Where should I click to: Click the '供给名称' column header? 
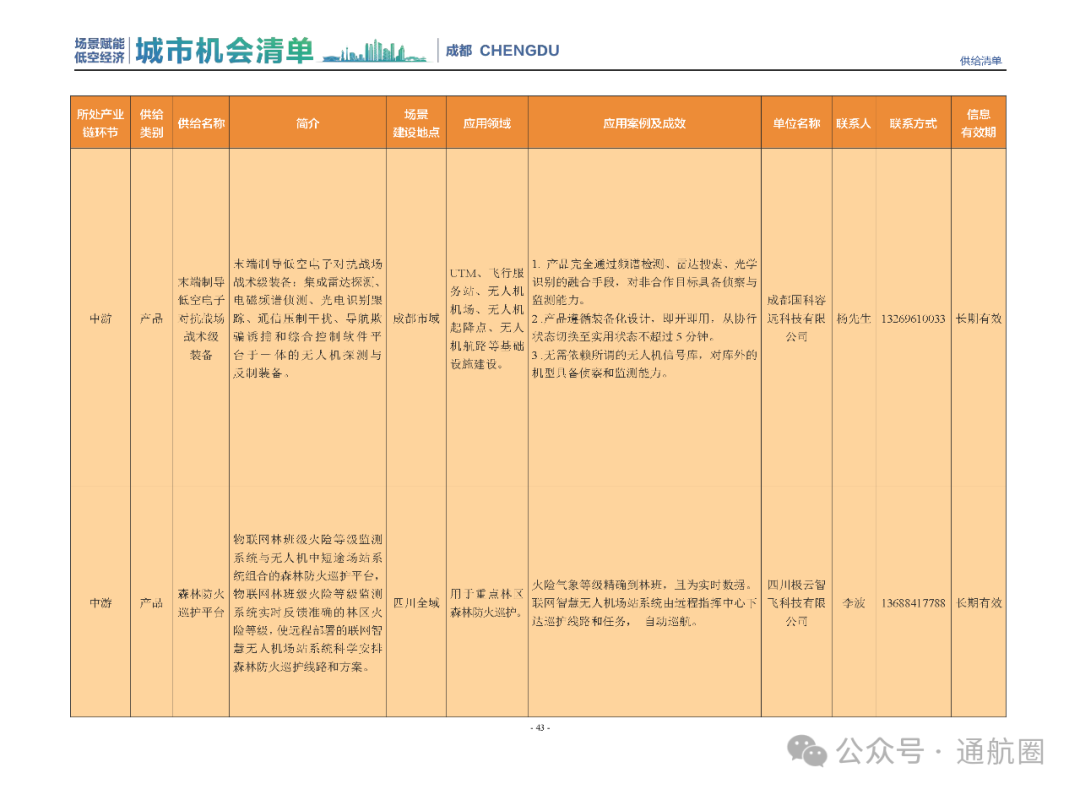pyautogui.click(x=201, y=123)
